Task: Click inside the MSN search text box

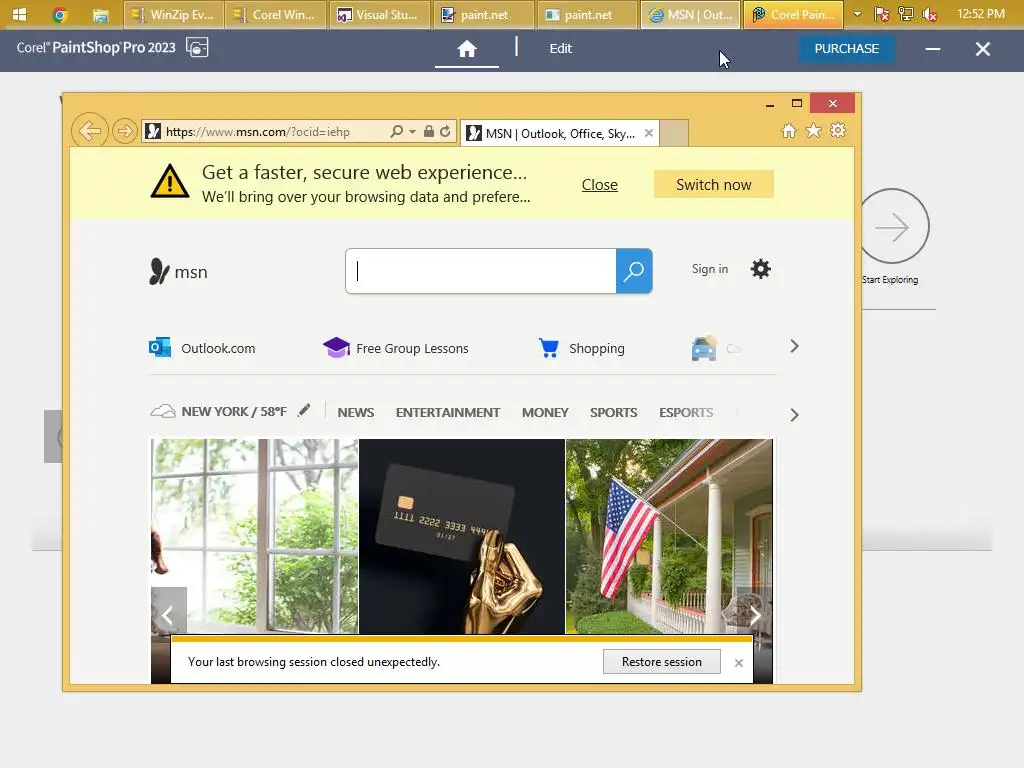Action: tap(481, 271)
